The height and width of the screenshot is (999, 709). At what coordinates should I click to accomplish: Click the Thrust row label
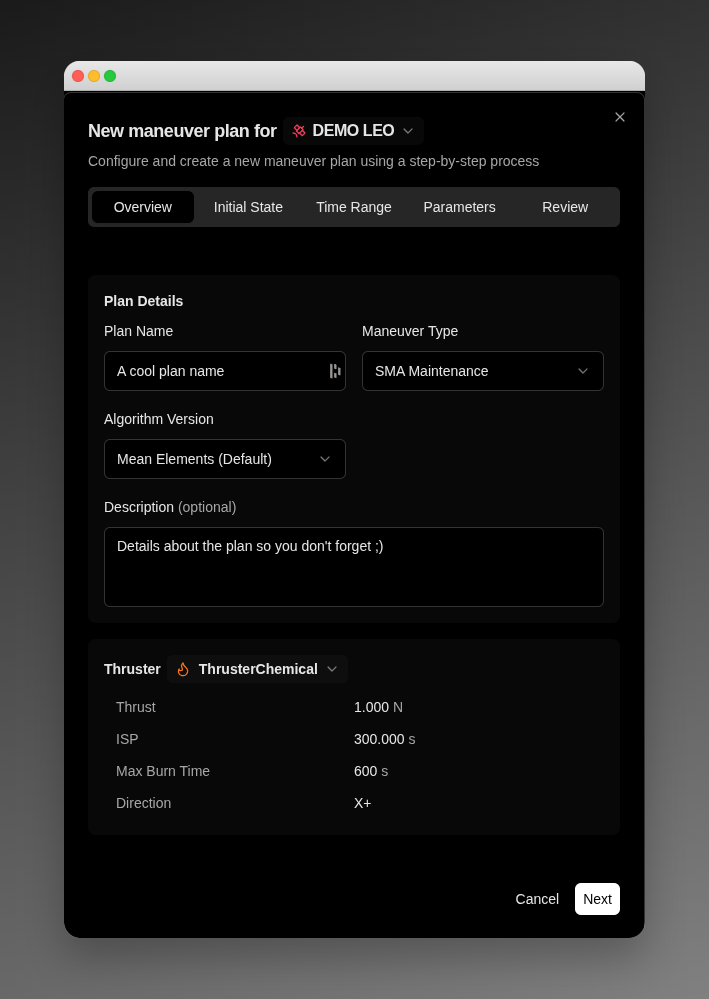point(136,707)
